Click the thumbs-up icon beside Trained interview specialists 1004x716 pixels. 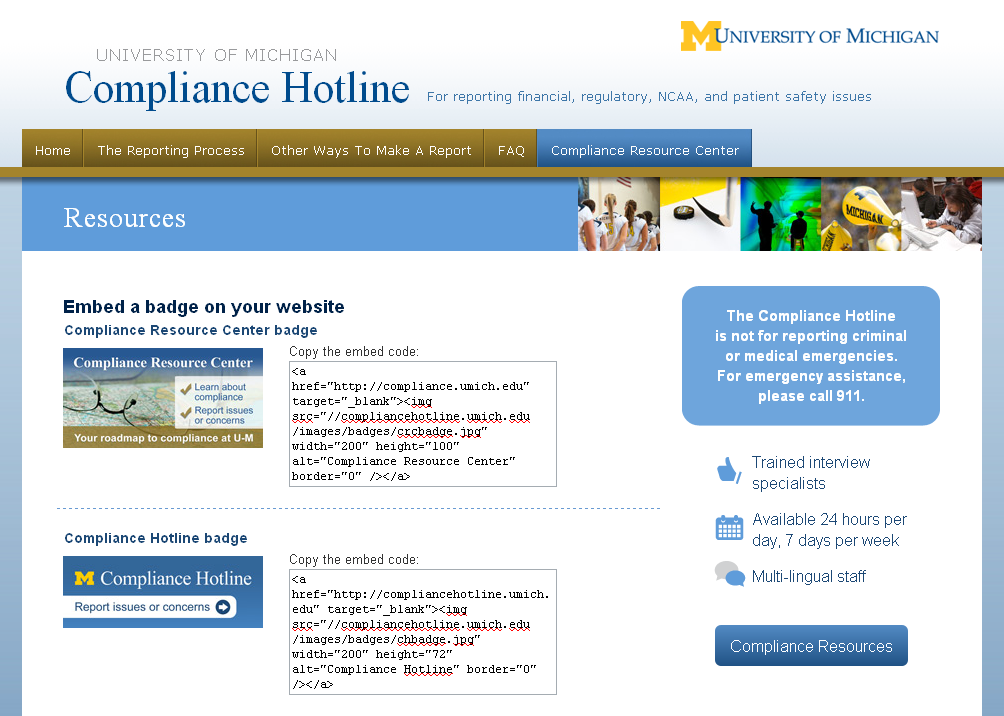point(728,470)
